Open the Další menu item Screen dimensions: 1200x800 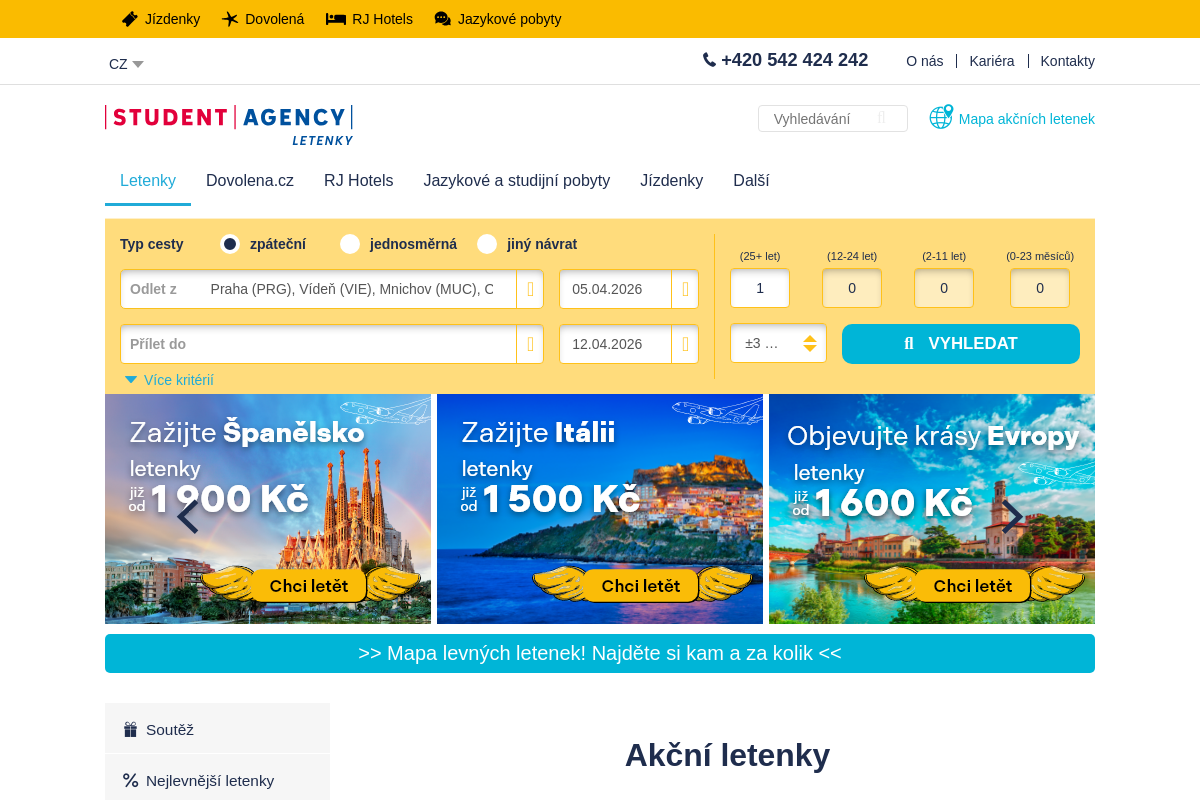coord(751,181)
